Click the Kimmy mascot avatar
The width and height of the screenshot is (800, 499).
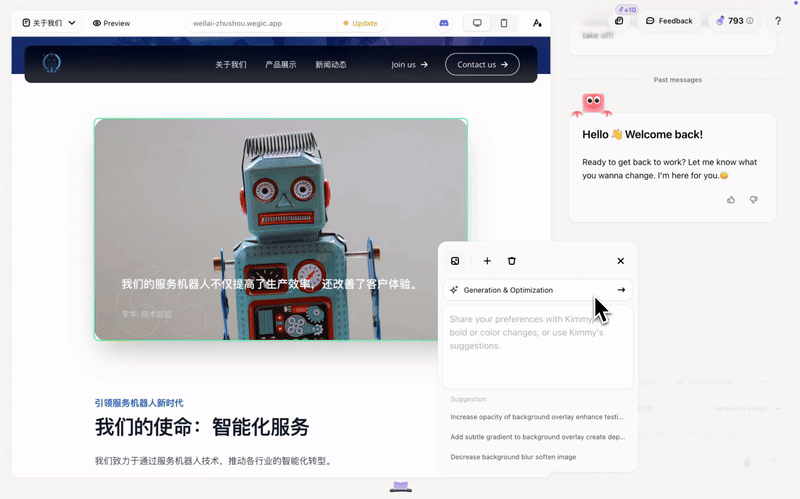(592, 105)
